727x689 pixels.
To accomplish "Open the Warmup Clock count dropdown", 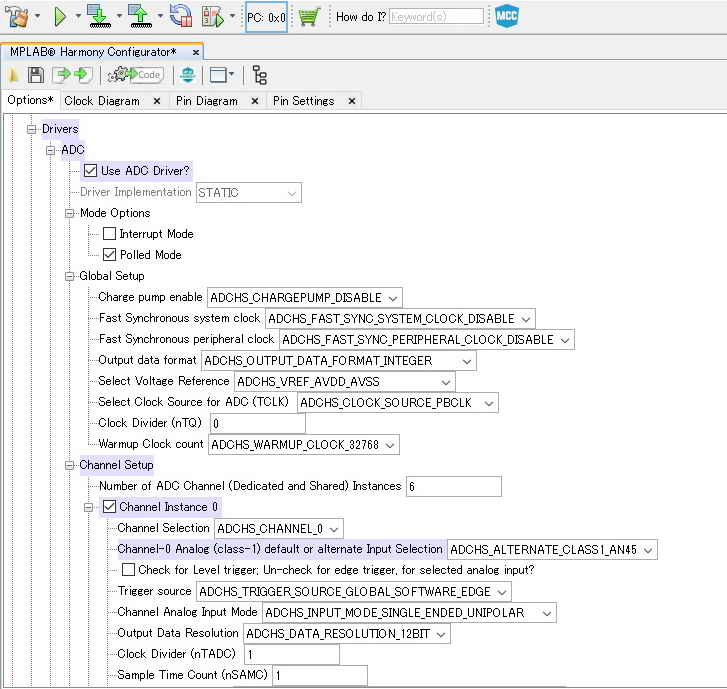I will [x=304, y=444].
